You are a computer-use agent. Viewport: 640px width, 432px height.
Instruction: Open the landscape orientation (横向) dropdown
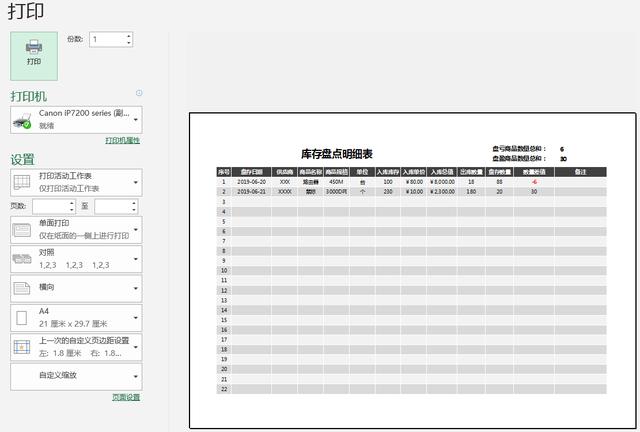[x=76, y=288]
